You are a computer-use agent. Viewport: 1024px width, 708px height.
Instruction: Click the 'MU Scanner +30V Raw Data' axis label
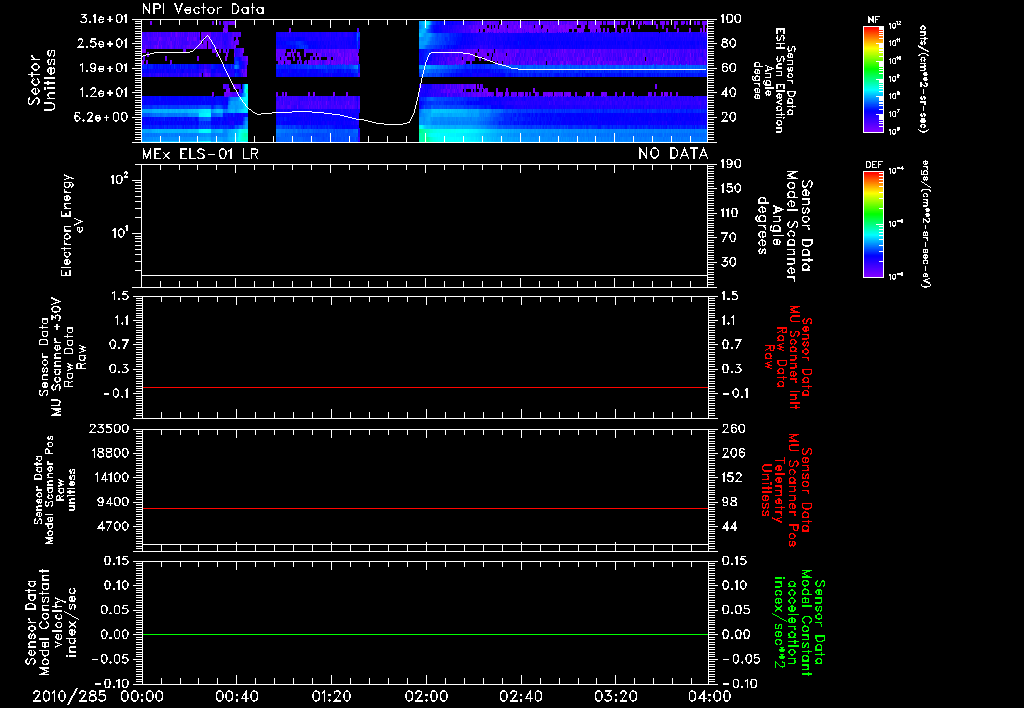pyautogui.click(x=62, y=357)
